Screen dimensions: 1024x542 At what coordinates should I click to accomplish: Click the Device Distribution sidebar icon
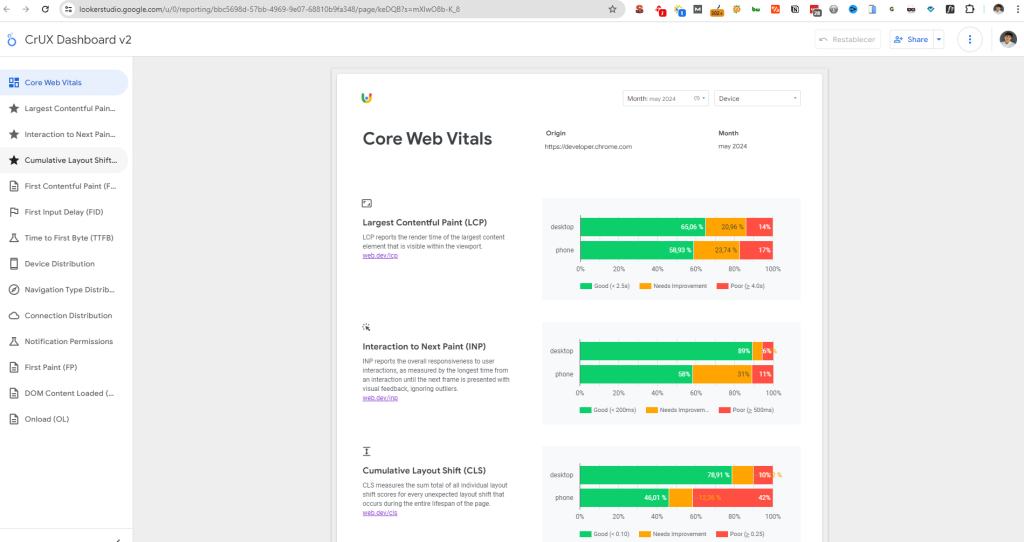point(14,264)
